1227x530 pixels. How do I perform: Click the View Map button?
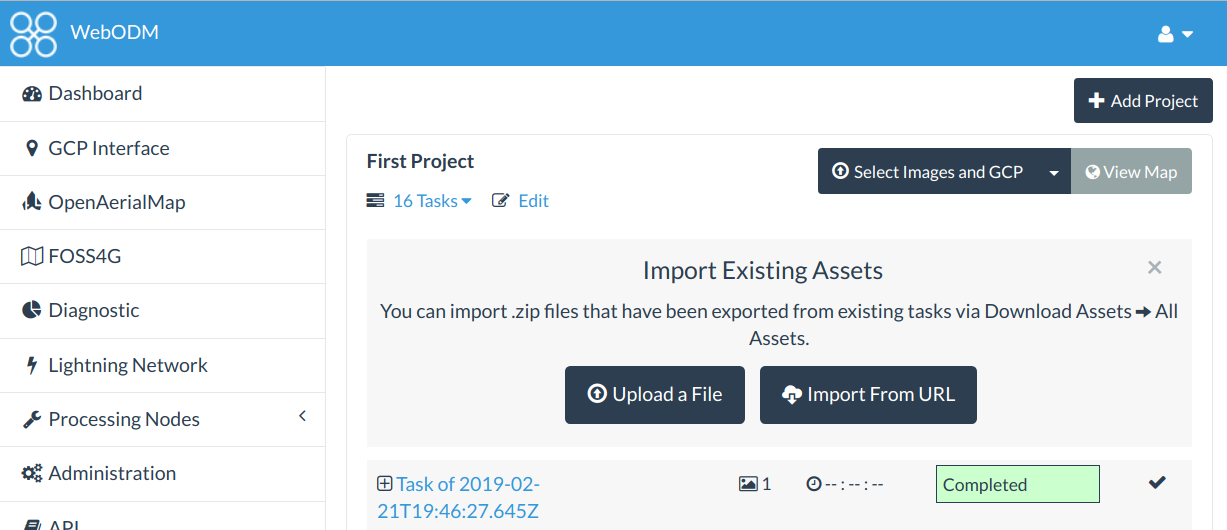1131,172
